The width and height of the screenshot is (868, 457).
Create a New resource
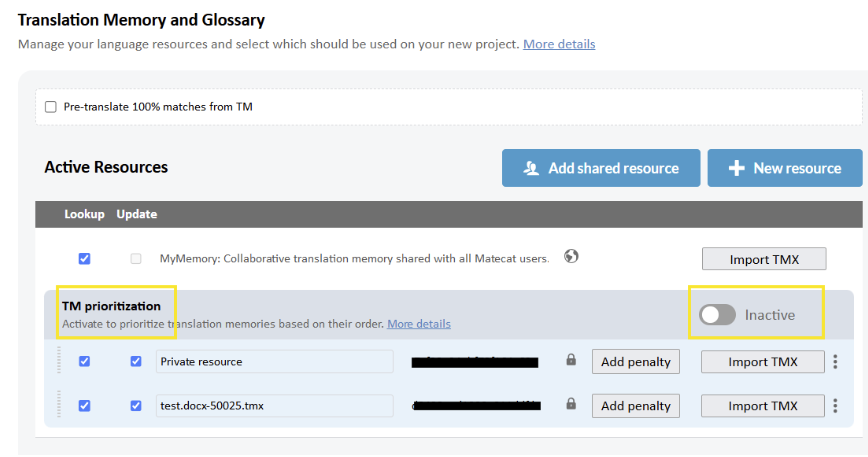[x=784, y=168]
